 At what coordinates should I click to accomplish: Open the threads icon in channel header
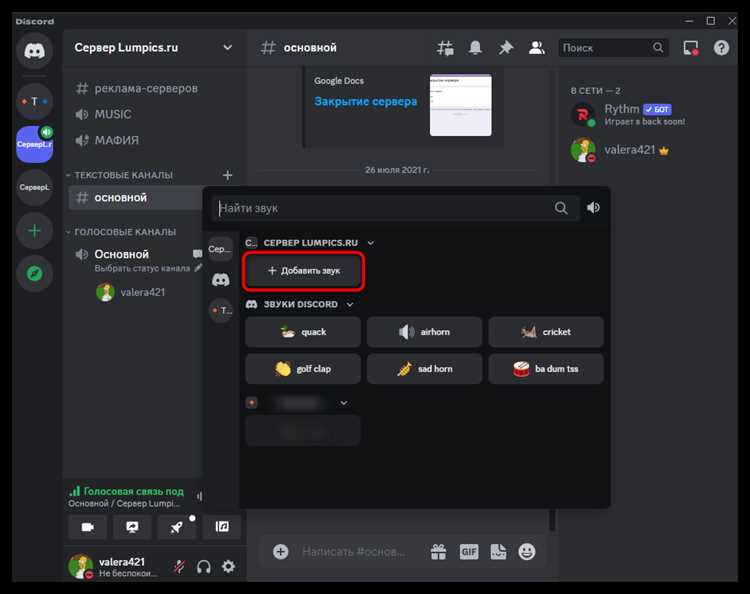445,48
